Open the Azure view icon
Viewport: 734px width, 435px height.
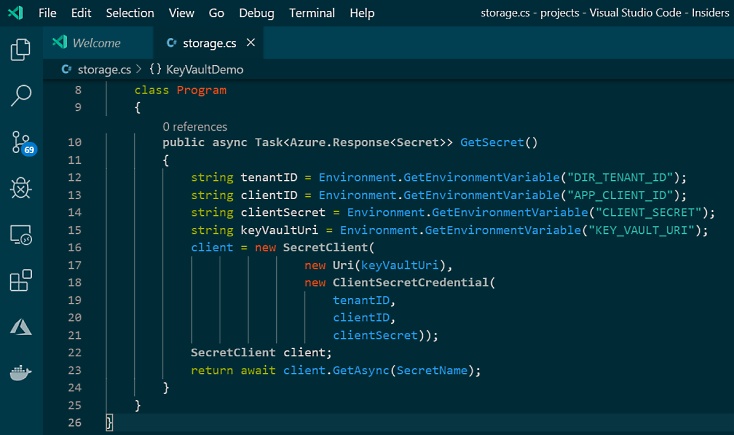click(20, 327)
